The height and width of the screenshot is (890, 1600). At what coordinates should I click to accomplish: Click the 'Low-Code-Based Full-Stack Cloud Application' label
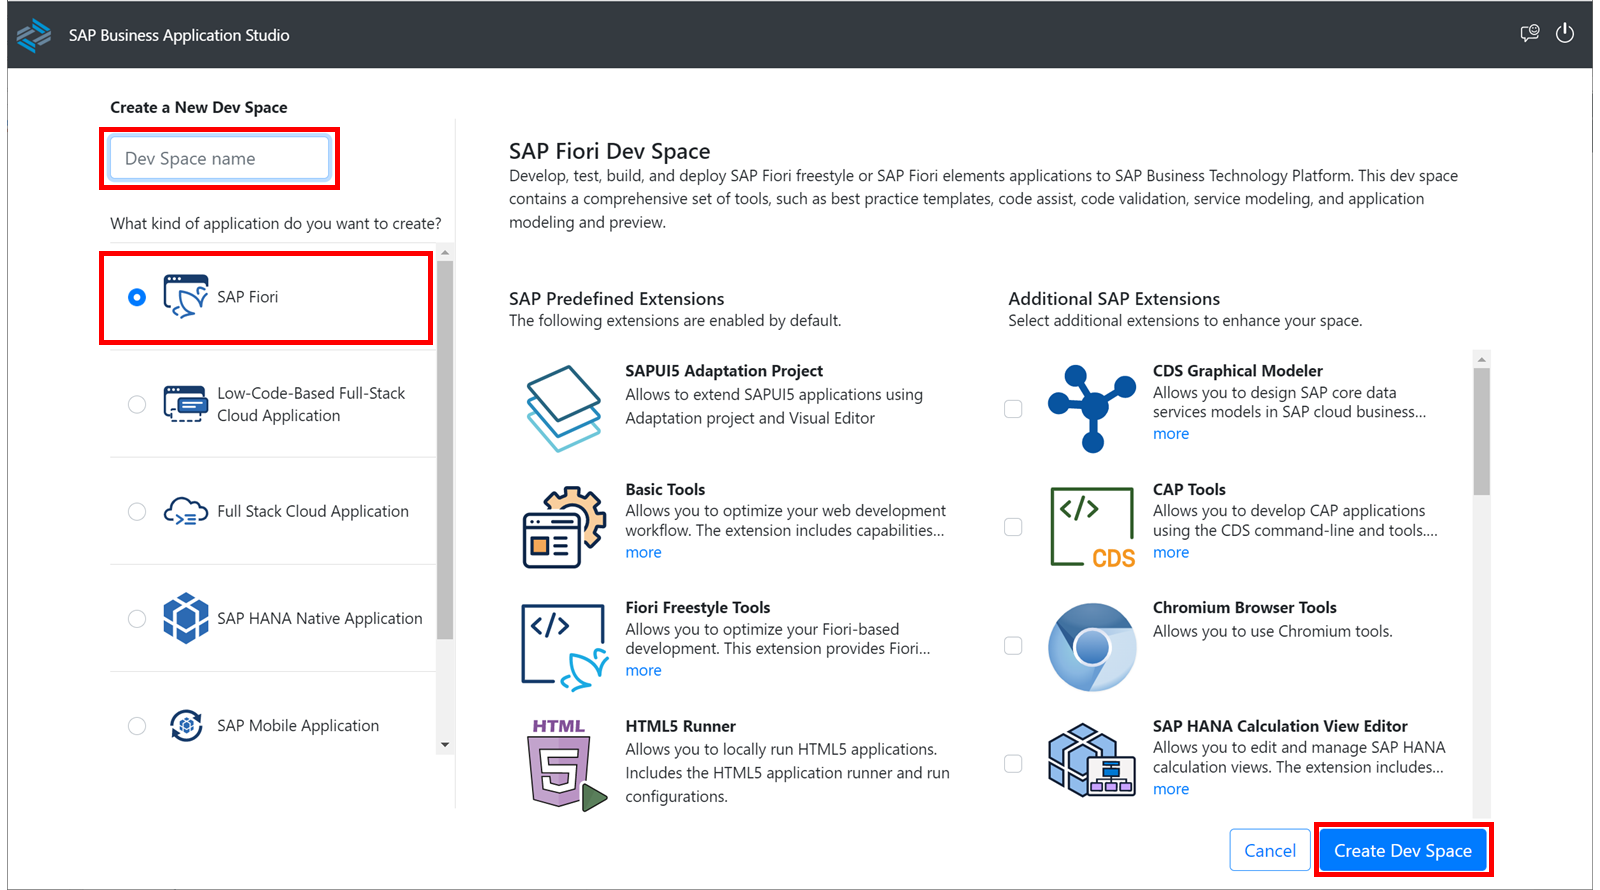click(x=311, y=404)
